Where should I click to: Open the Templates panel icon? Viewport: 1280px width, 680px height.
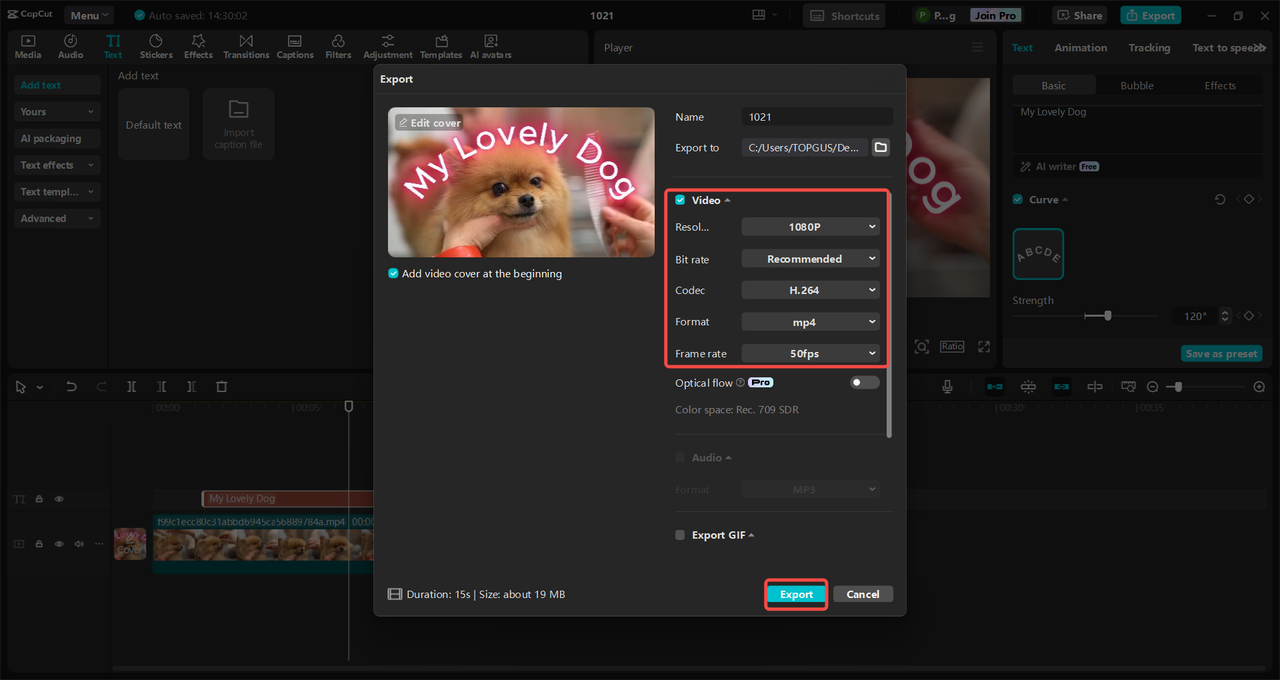click(x=441, y=46)
